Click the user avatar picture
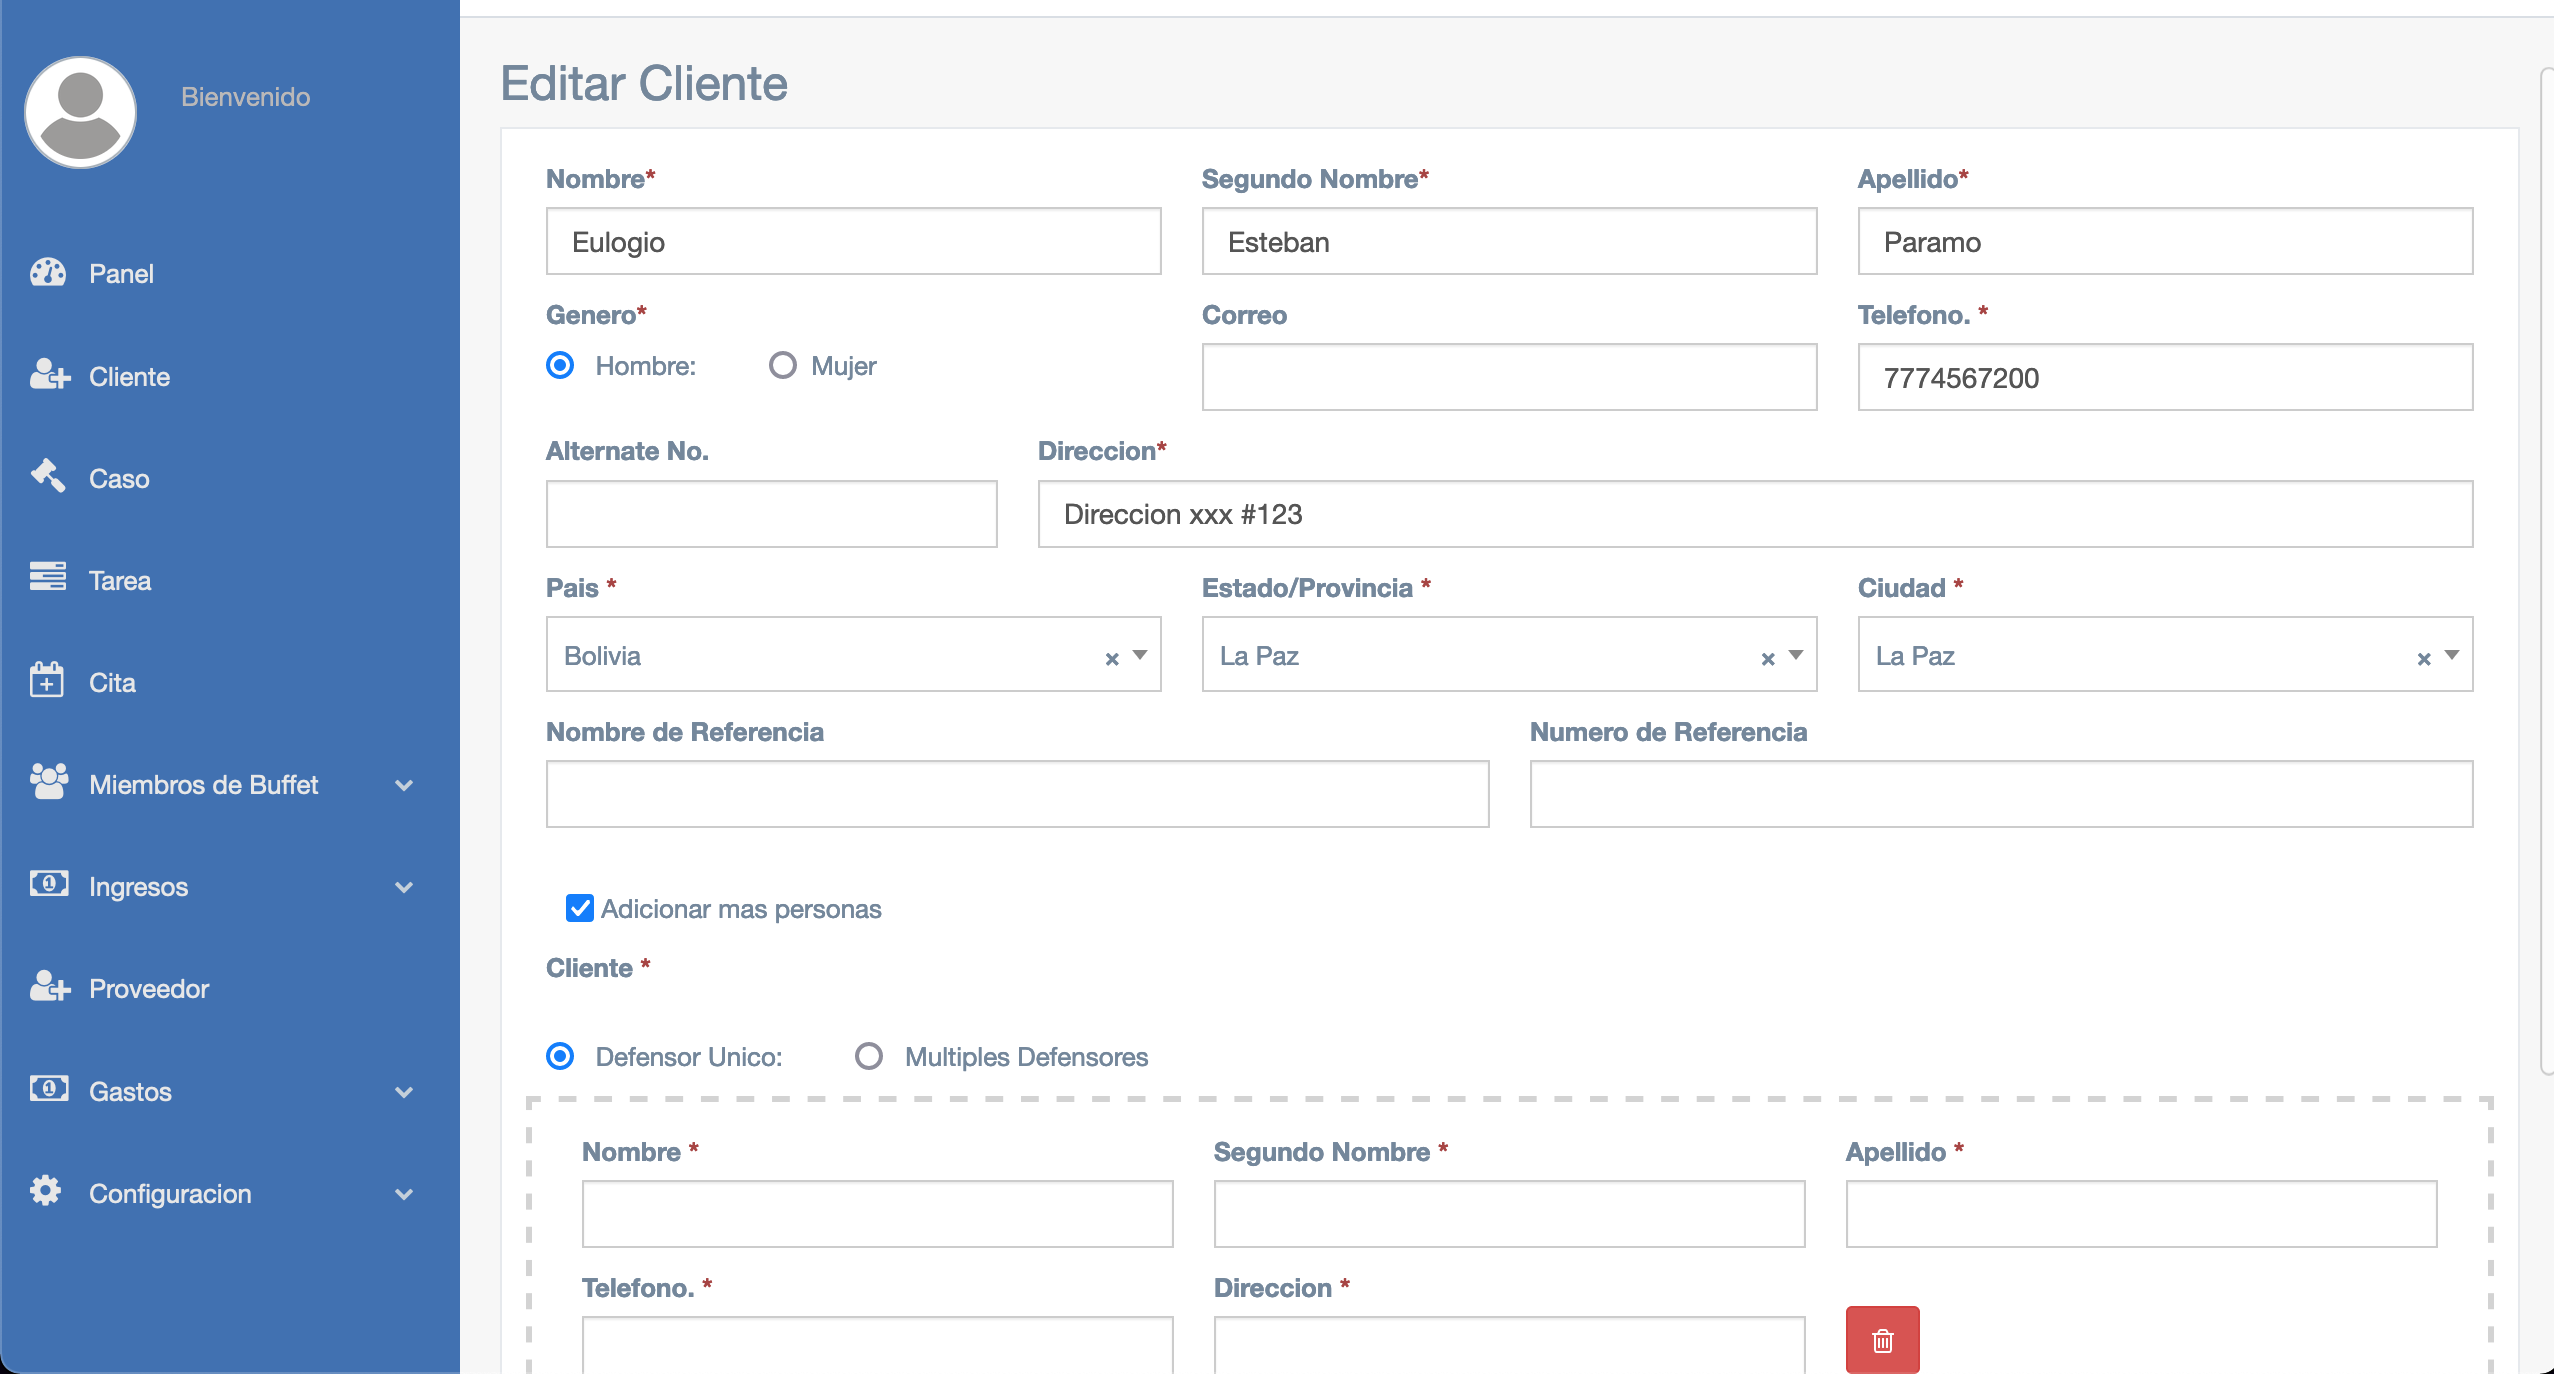Image resolution: width=2554 pixels, height=1374 pixels. point(81,112)
